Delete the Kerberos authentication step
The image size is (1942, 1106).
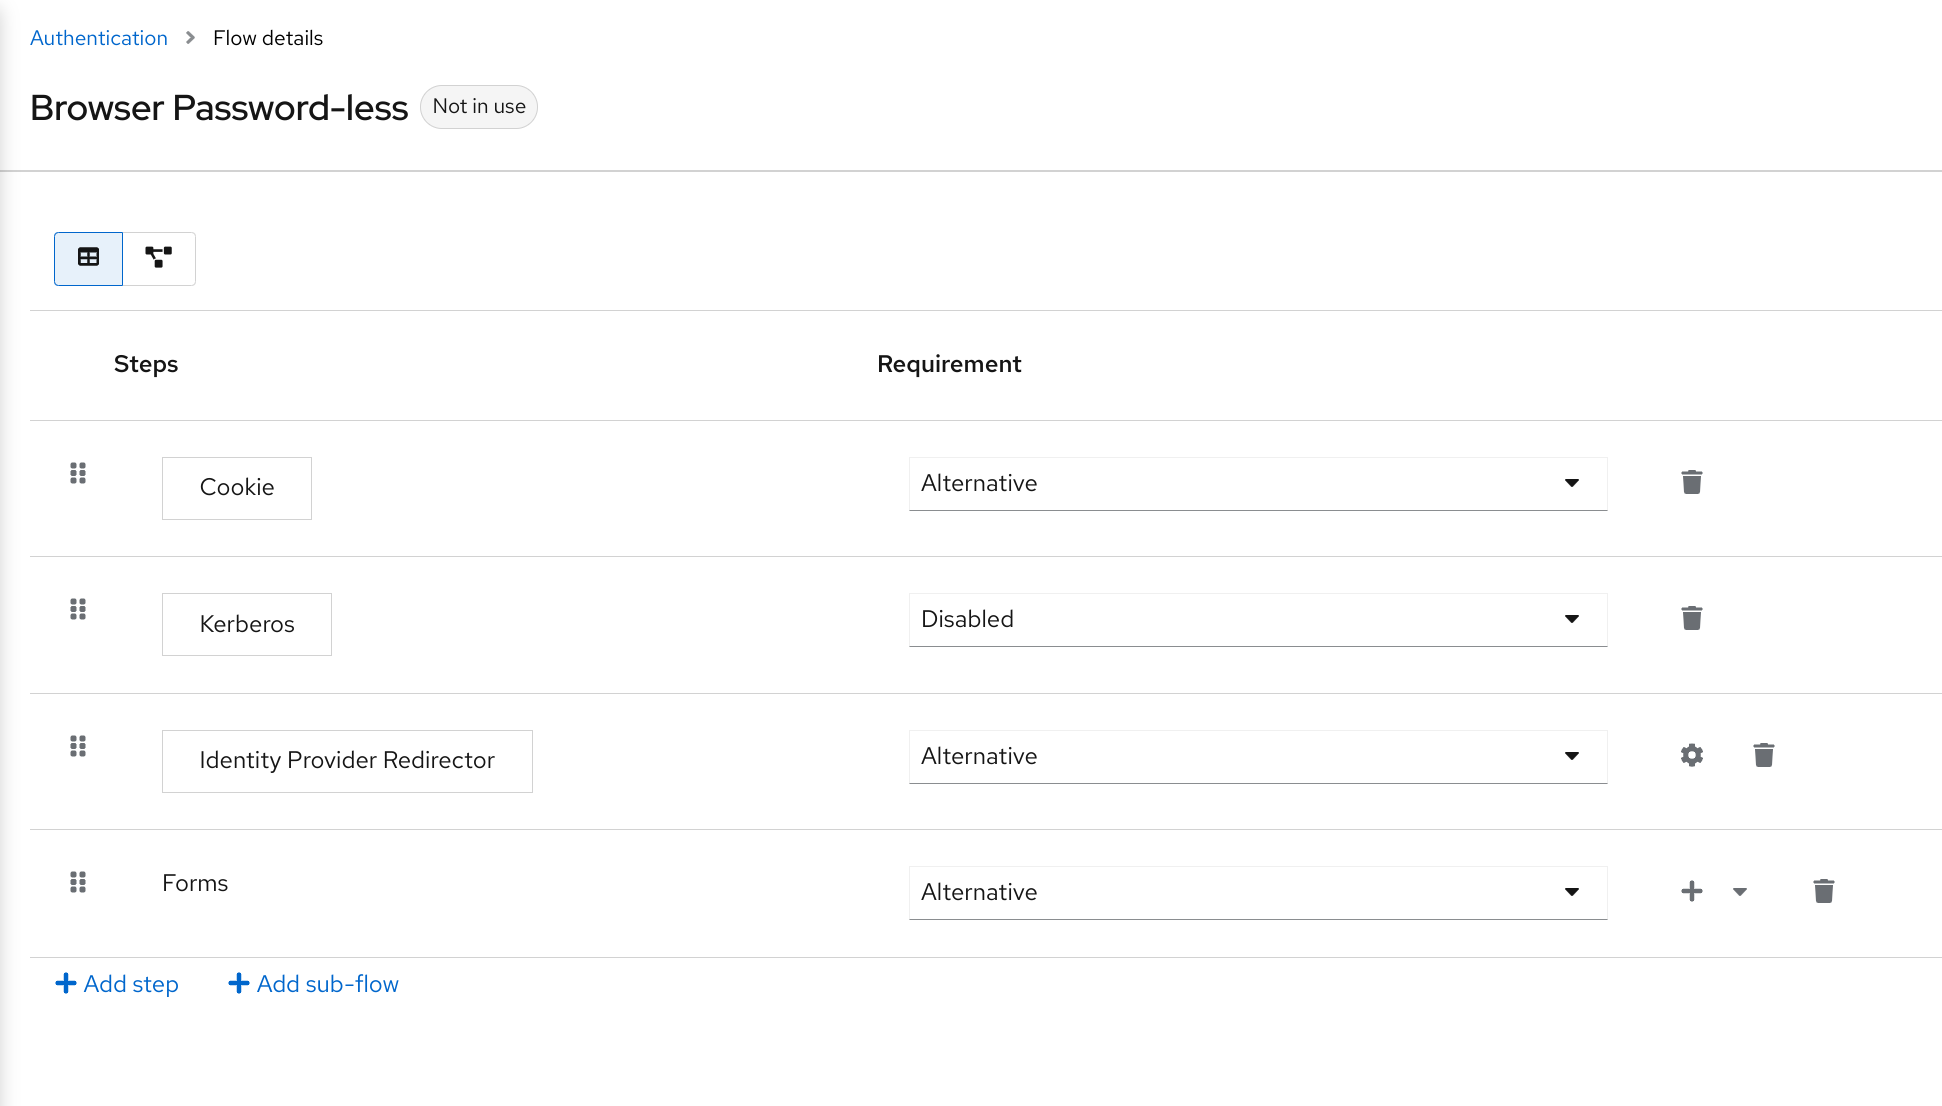point(1691,616)
